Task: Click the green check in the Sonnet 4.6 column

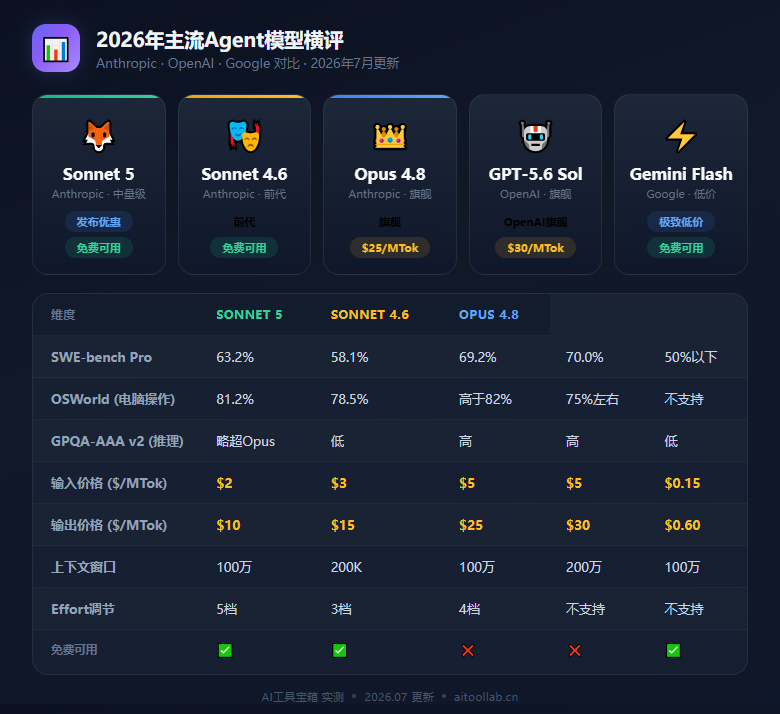Action: 340,650
